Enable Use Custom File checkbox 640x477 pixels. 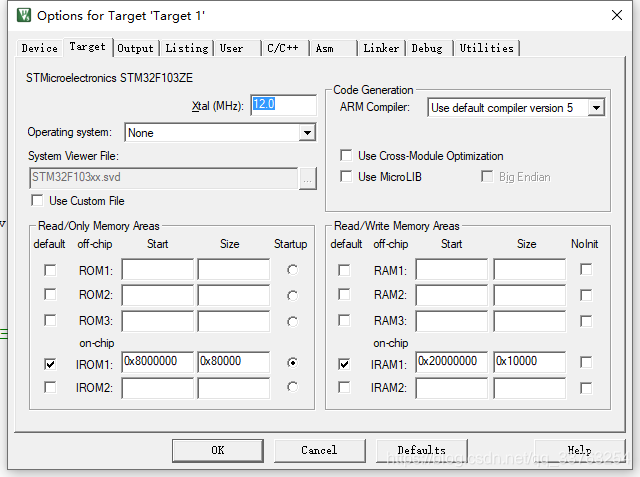[37, 201]
